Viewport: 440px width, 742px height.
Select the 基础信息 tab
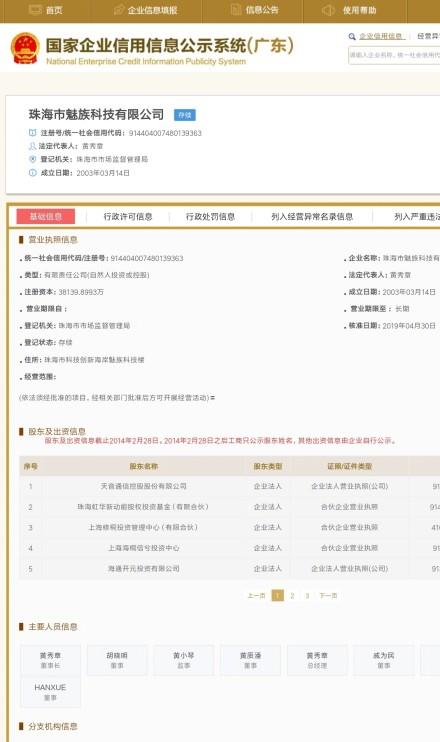(46, 216)
